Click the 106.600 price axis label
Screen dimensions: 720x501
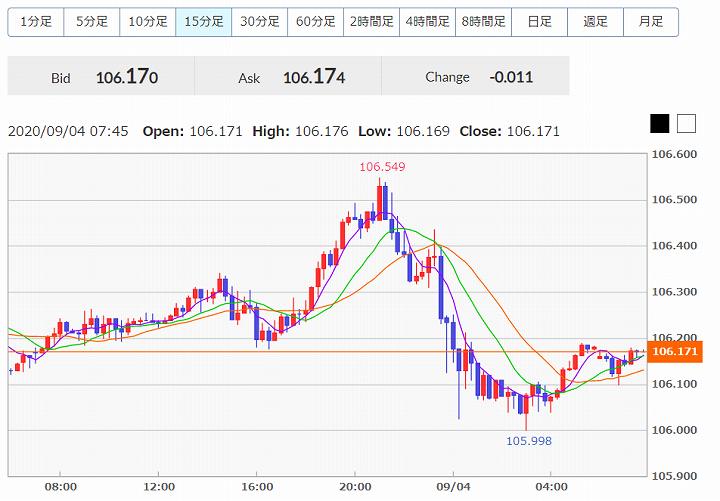coord(674,154)
